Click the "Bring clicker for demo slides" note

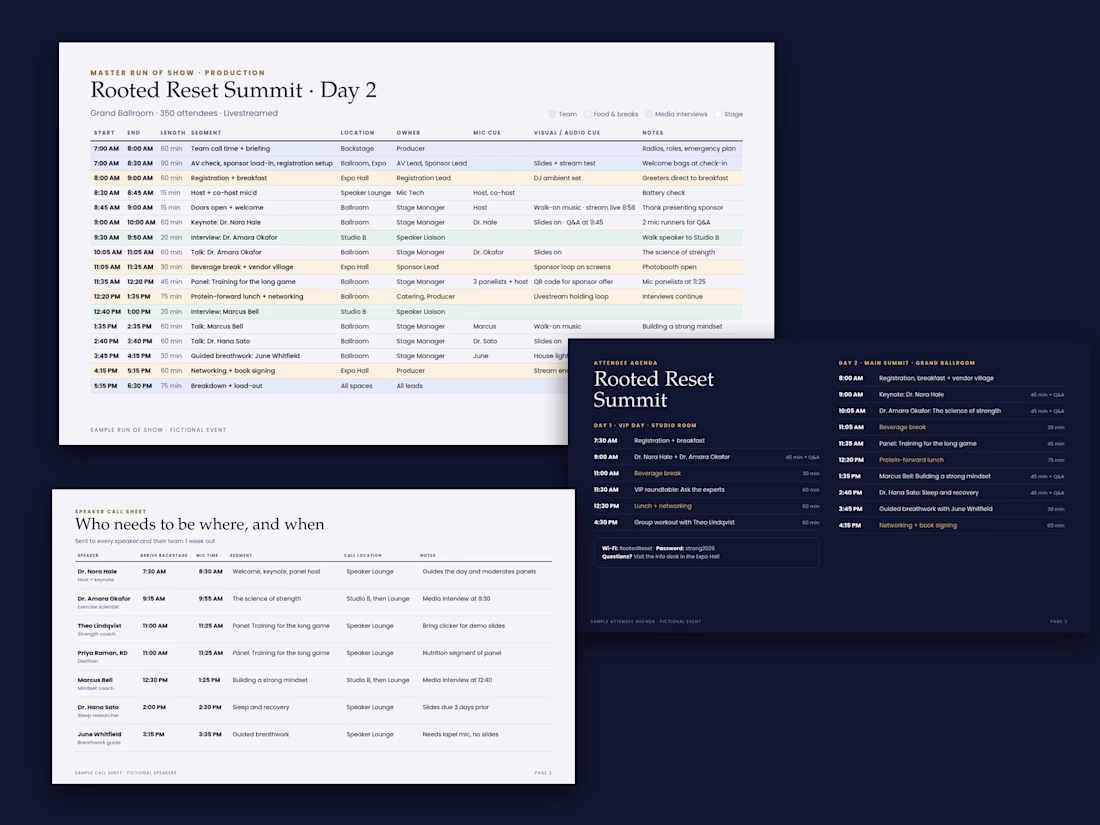[464, 626]
